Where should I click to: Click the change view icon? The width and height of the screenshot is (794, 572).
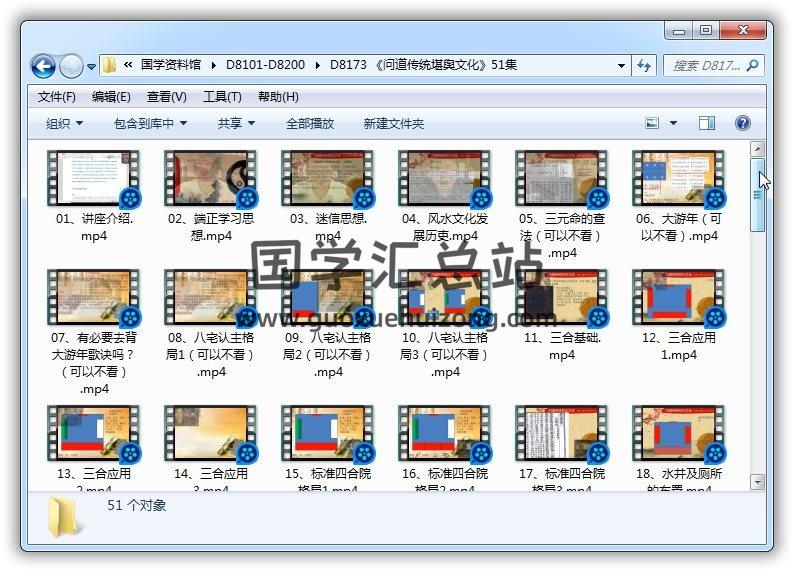[x=652, y=123]
